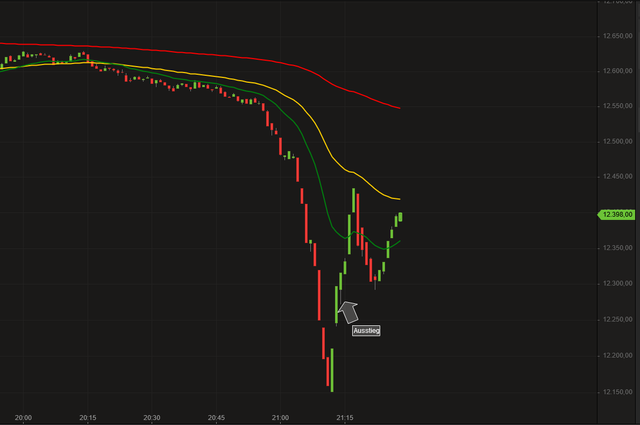This screenshot has width=640, height=425.
Task: Click the 12.600,00 price axis label
Action: [x=618, y=71]
